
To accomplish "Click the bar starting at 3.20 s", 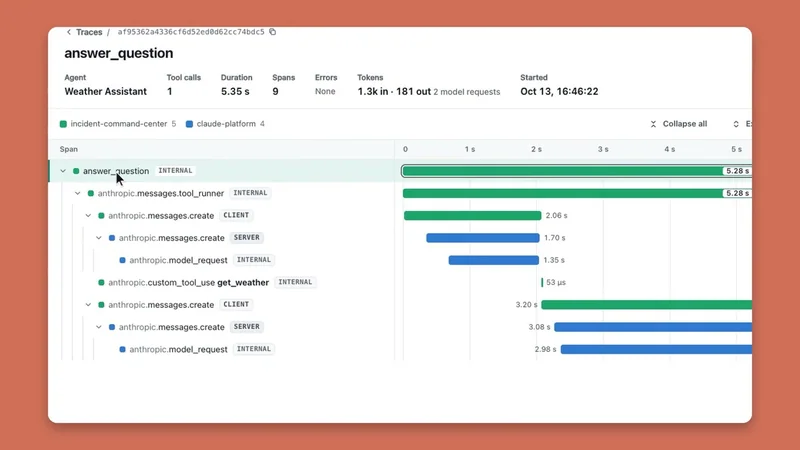I will [646, 305].
